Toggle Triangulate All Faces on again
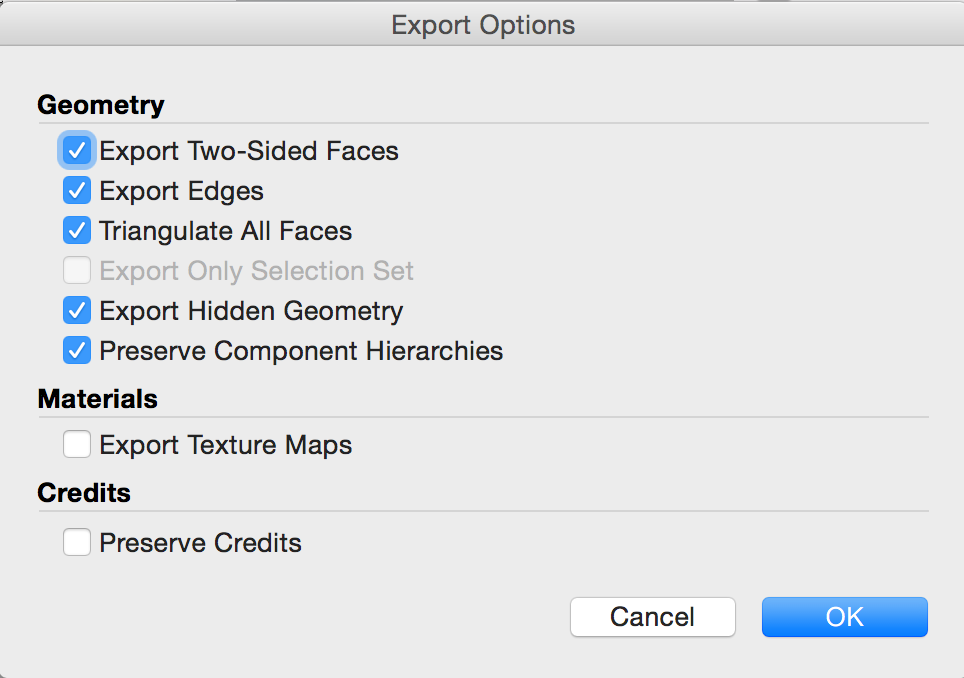 pyautogui.click(x=77, y=230)
